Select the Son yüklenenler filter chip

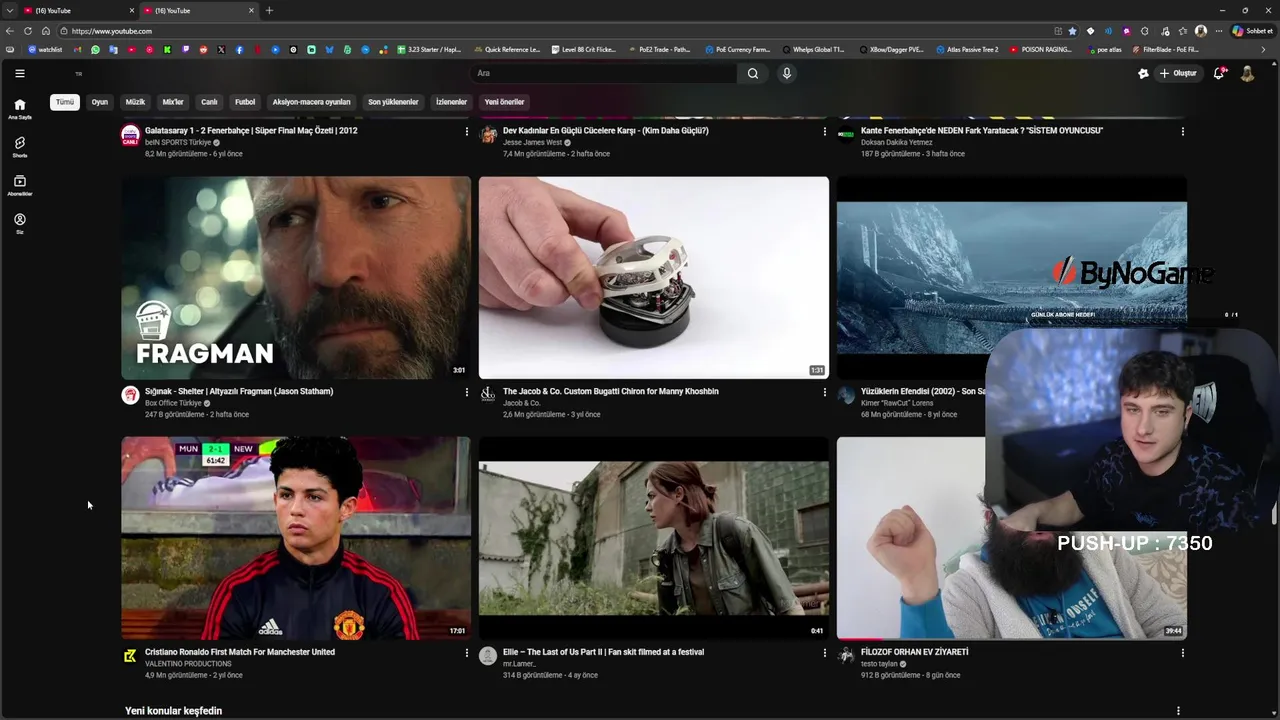coord(393,102)
